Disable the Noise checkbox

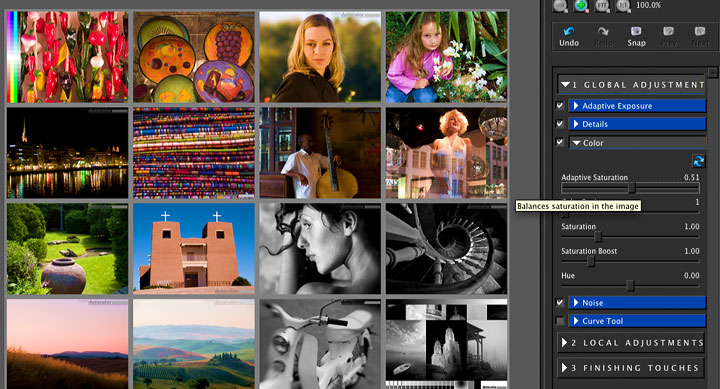click(x=559, y=303)
